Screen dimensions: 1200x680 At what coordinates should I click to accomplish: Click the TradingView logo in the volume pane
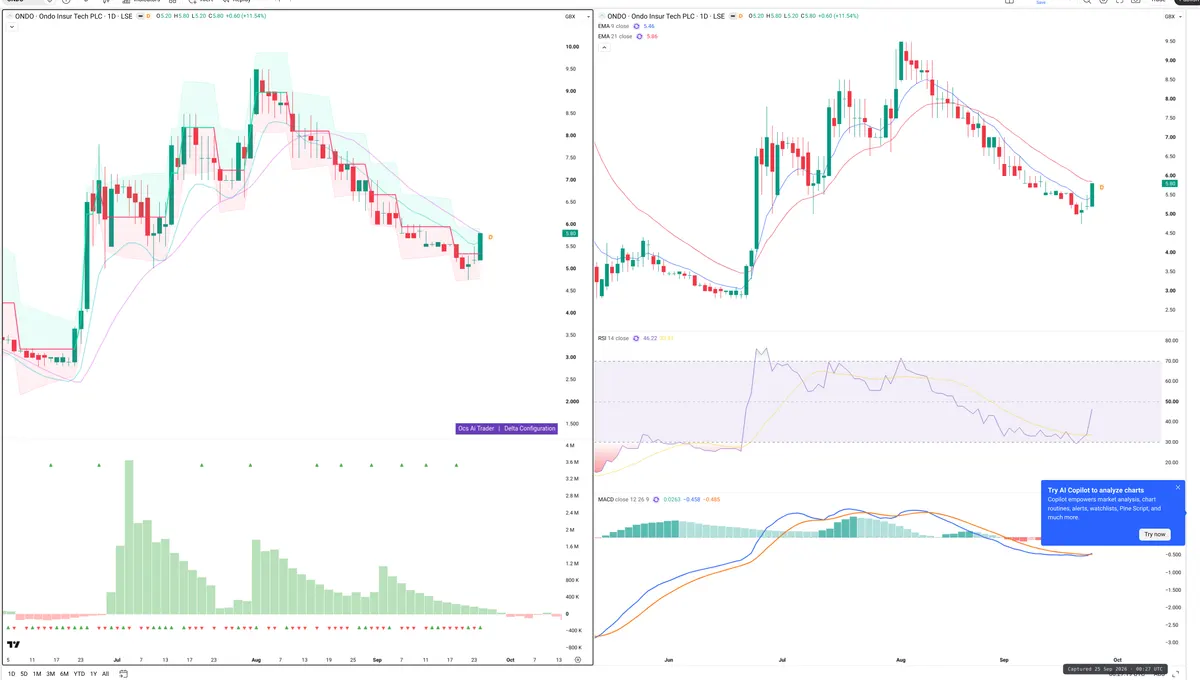14,645
